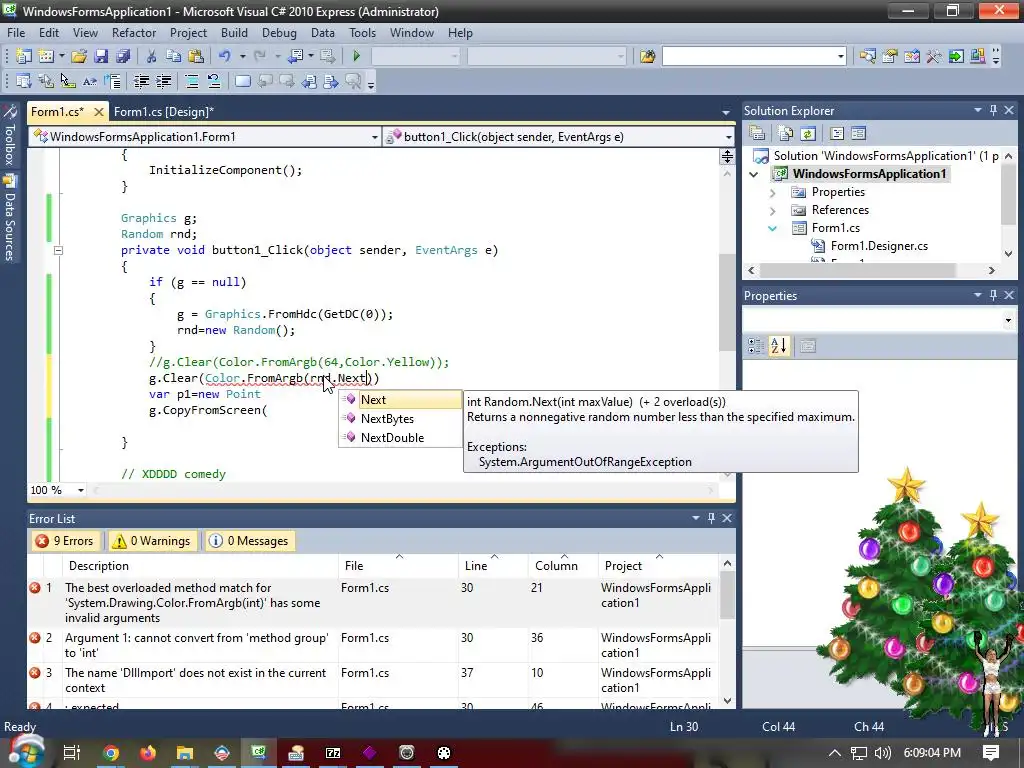Sort properties alphabetically
The height and width of the screenshot is (768, 1024).
click(x=778, y=346)
